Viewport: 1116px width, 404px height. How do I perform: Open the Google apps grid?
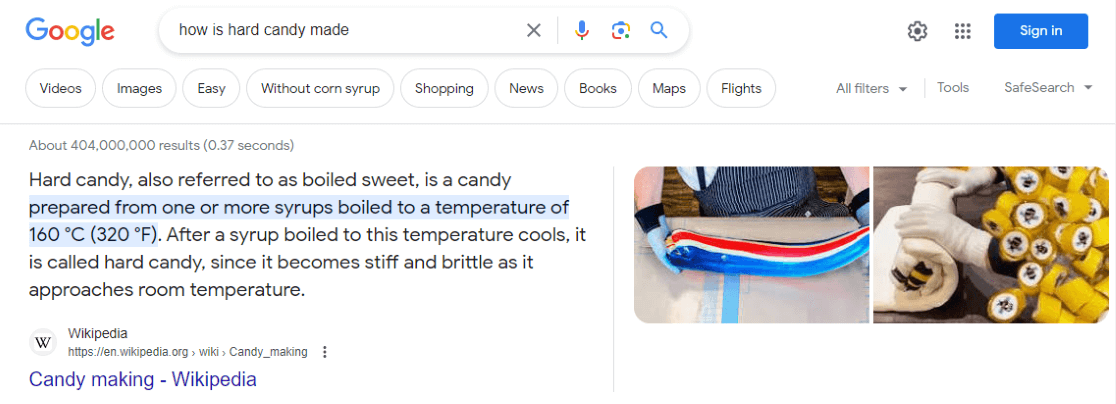(x=963, y=31)
